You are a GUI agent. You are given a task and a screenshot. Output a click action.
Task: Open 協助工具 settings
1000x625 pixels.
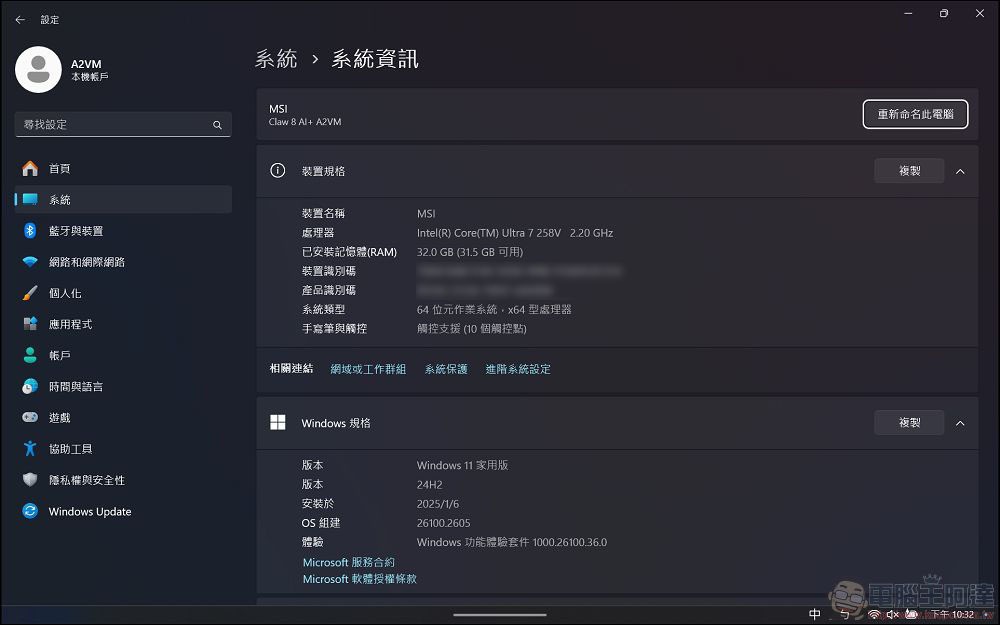(x=123, y=449)
